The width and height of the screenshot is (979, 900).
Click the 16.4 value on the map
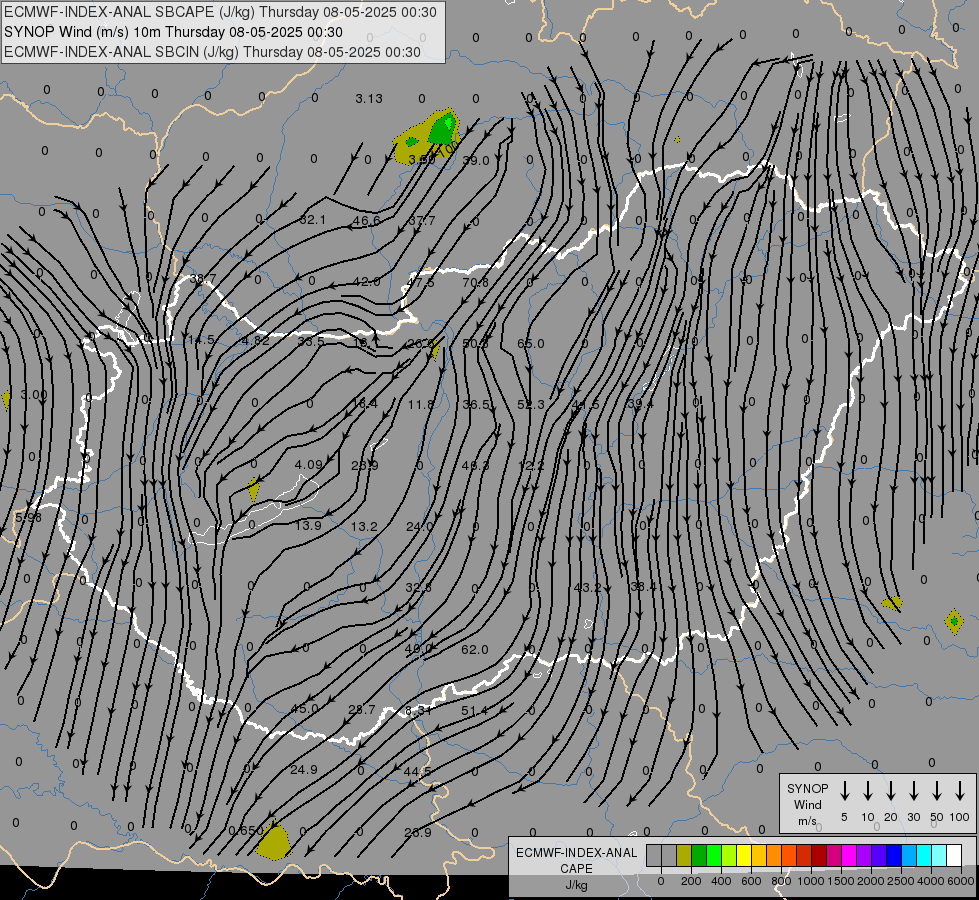click(365, 404)
